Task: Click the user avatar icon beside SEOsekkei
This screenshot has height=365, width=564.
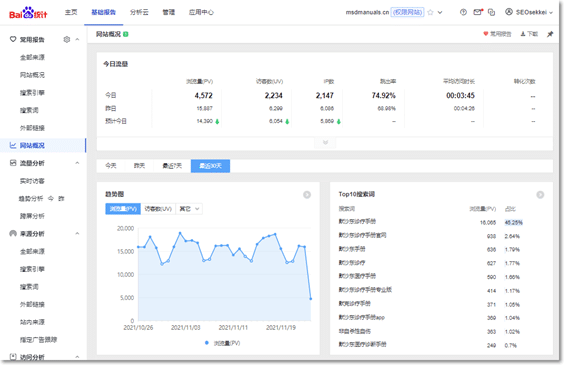Action: (509, 12)
